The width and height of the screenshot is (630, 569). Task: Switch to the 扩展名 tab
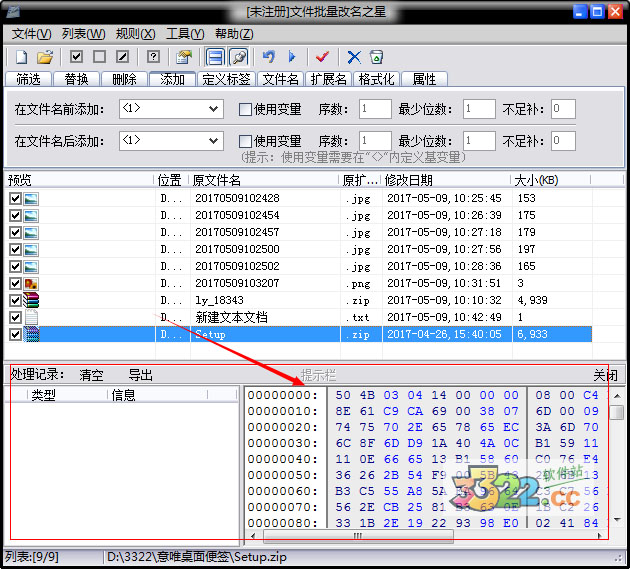[x=329, y=79]
